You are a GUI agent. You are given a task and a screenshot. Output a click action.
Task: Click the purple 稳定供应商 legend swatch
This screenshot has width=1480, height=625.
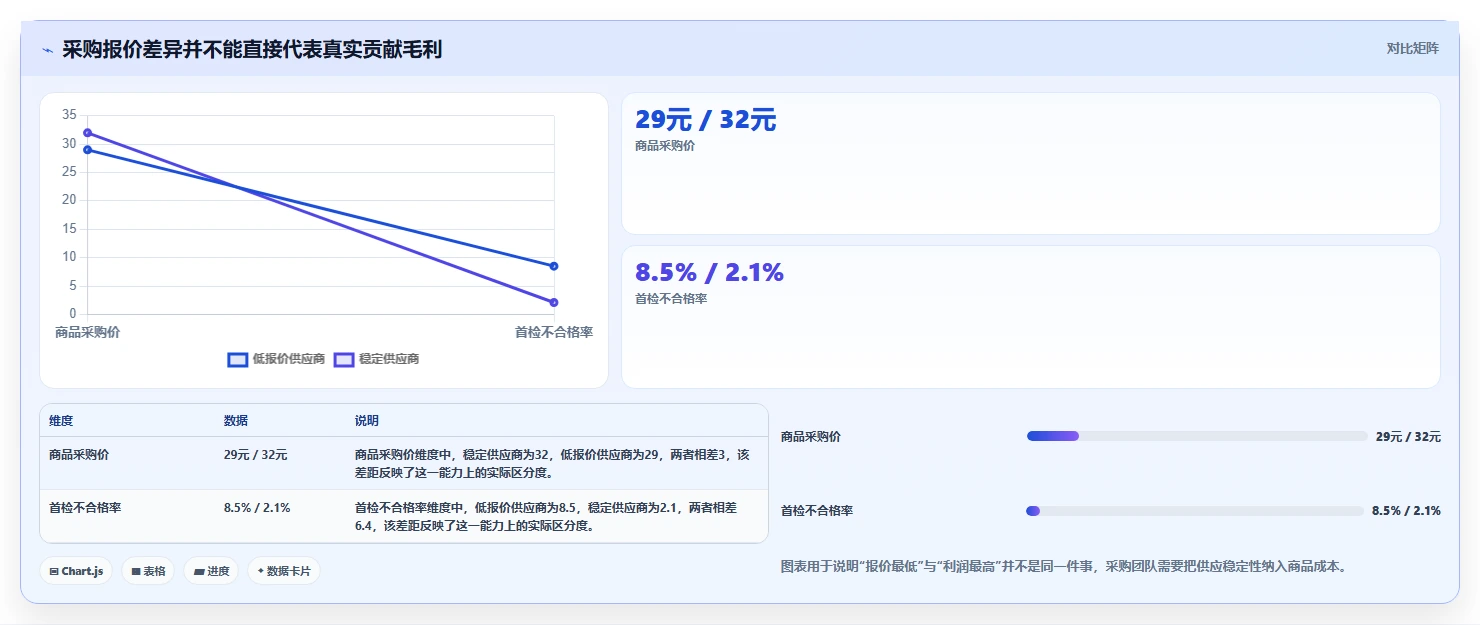[x=344, y=359]
